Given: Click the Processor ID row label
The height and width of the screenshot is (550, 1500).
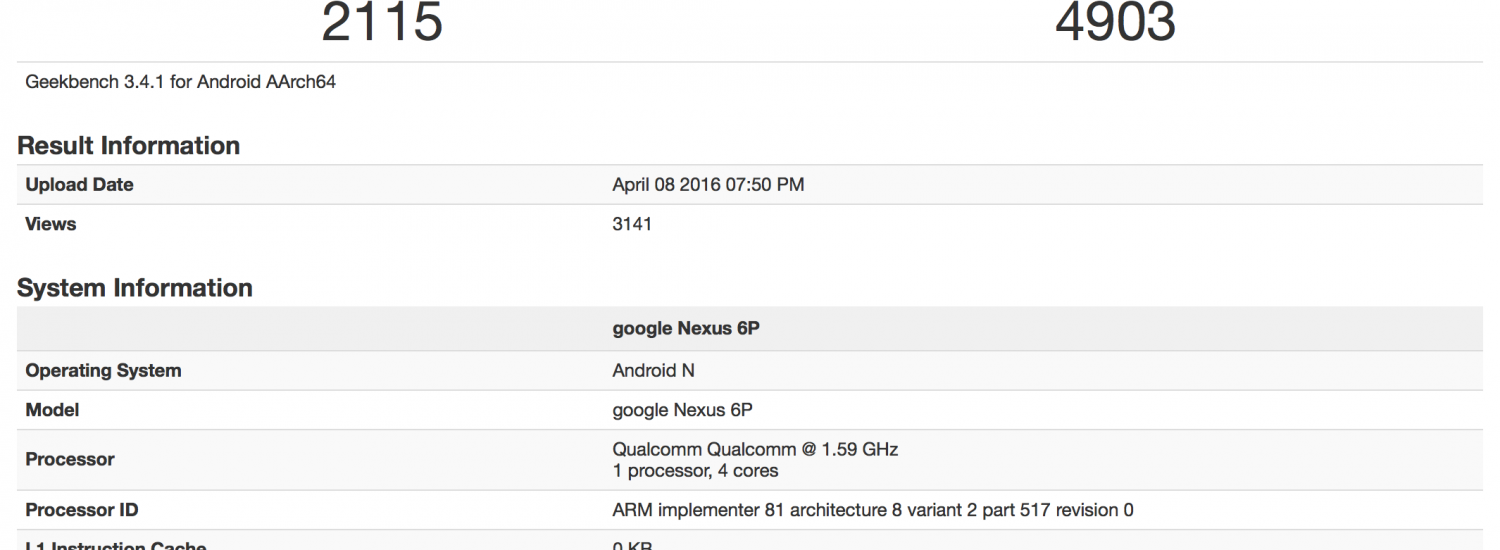Looking at the screenshot, I should coord(82,510).
